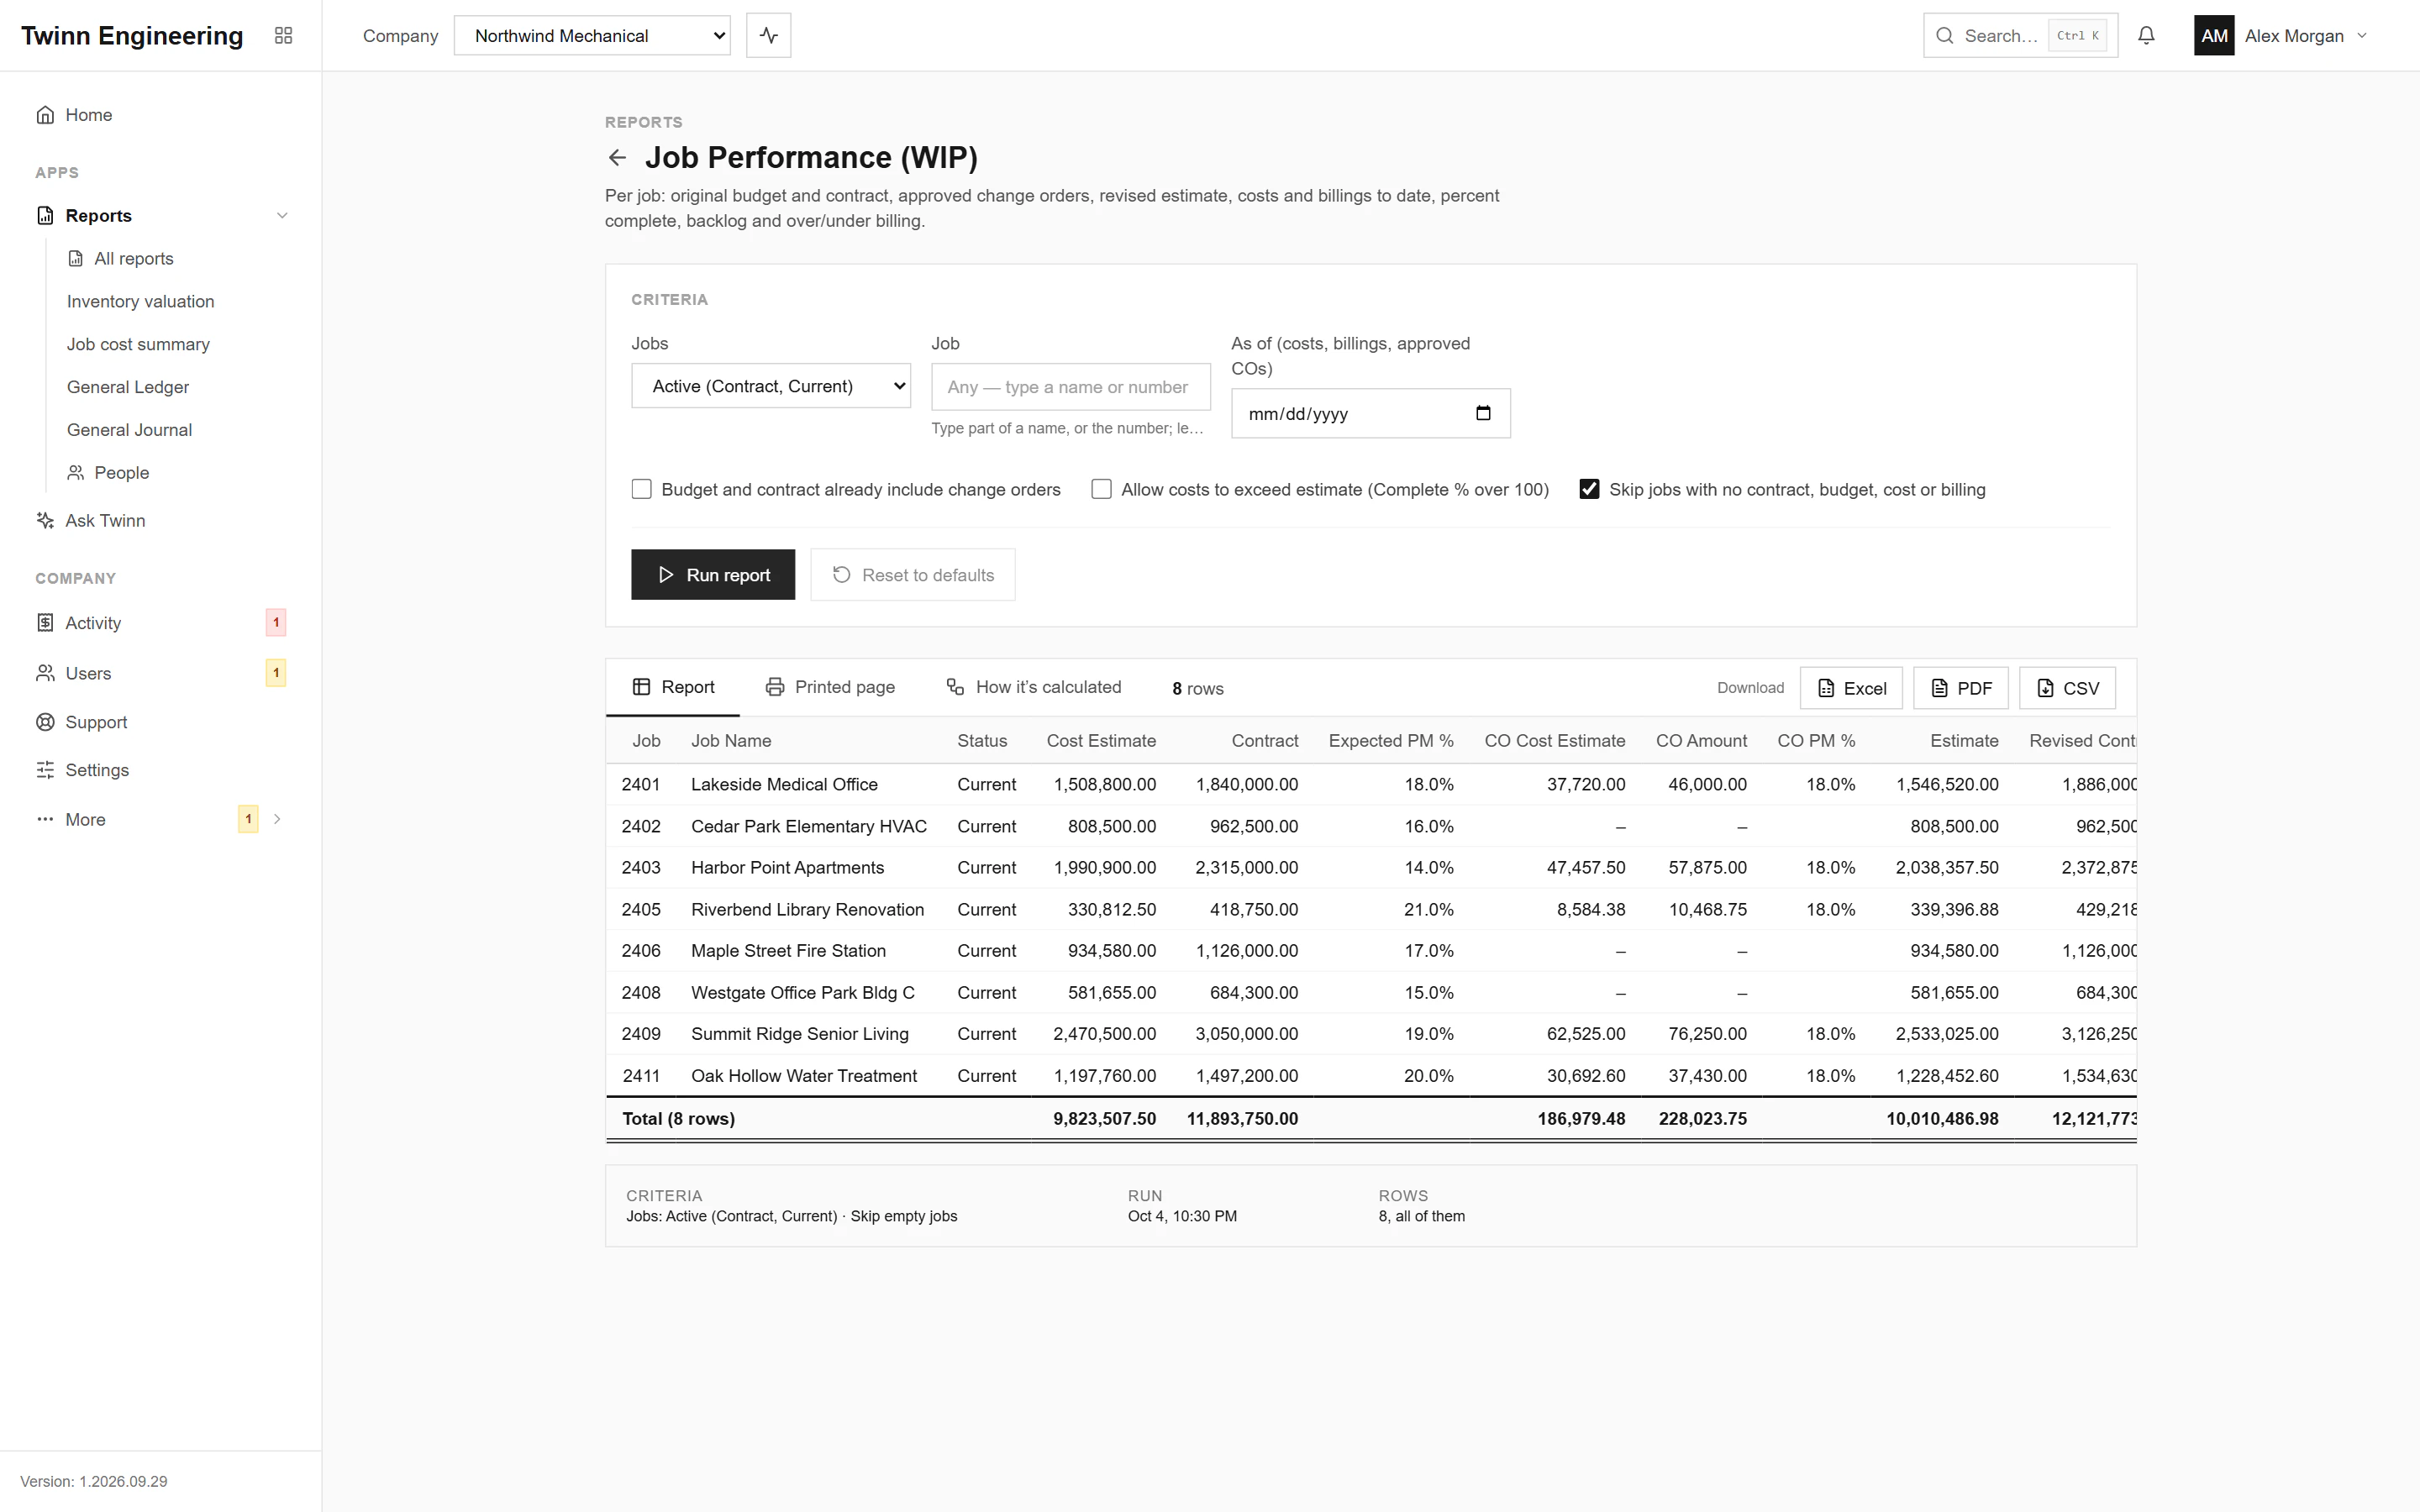
Task: Open the notifications bell
Action: click(2146, 36)
